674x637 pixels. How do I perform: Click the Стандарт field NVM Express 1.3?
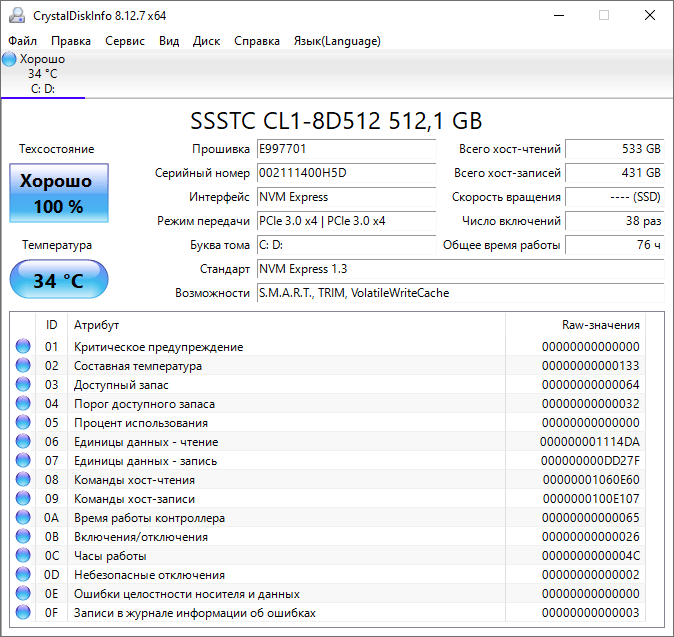point(461,269)
